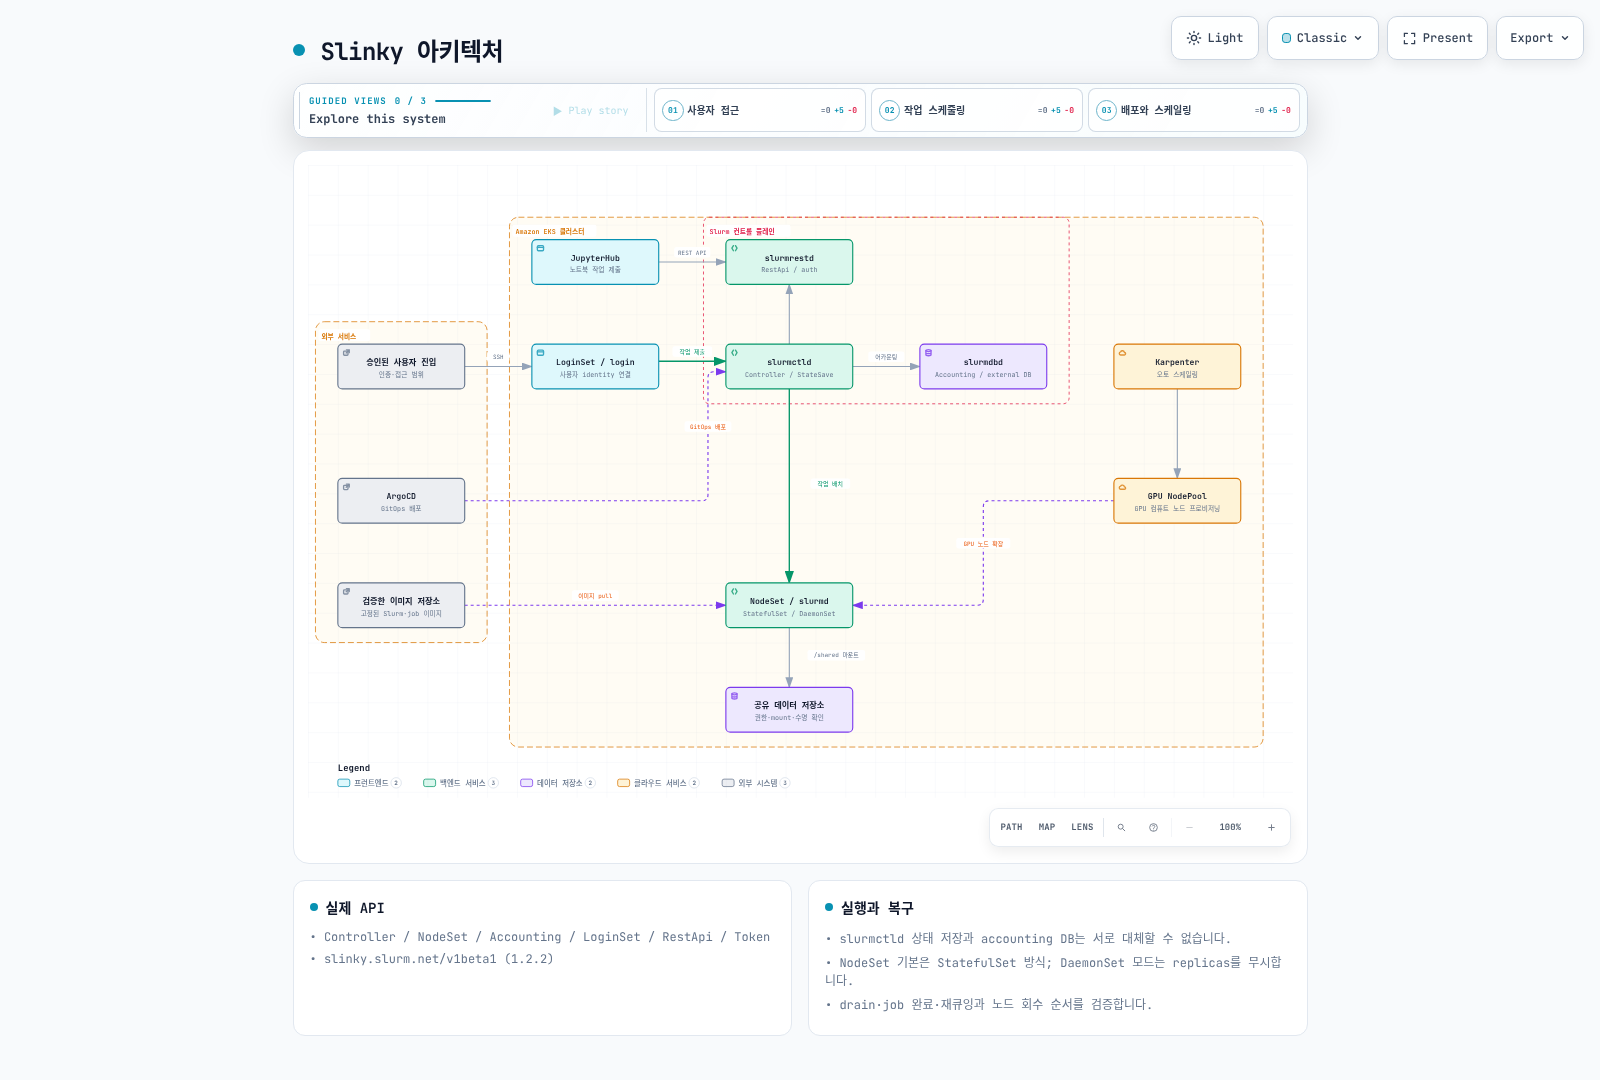
Task: Click the Slinky 아키텍처 page title
Action: (x=411, y=51)
